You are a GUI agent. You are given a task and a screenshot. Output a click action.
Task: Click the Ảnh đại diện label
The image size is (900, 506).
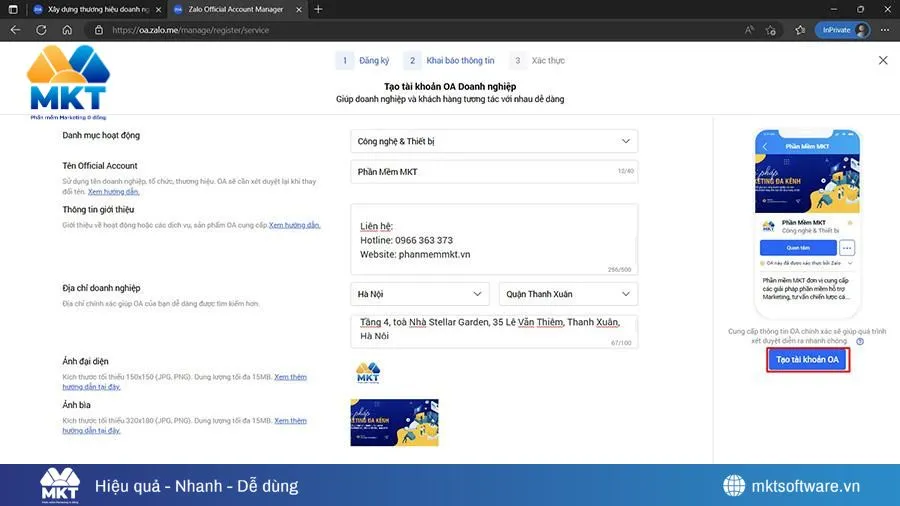(86, 361)
